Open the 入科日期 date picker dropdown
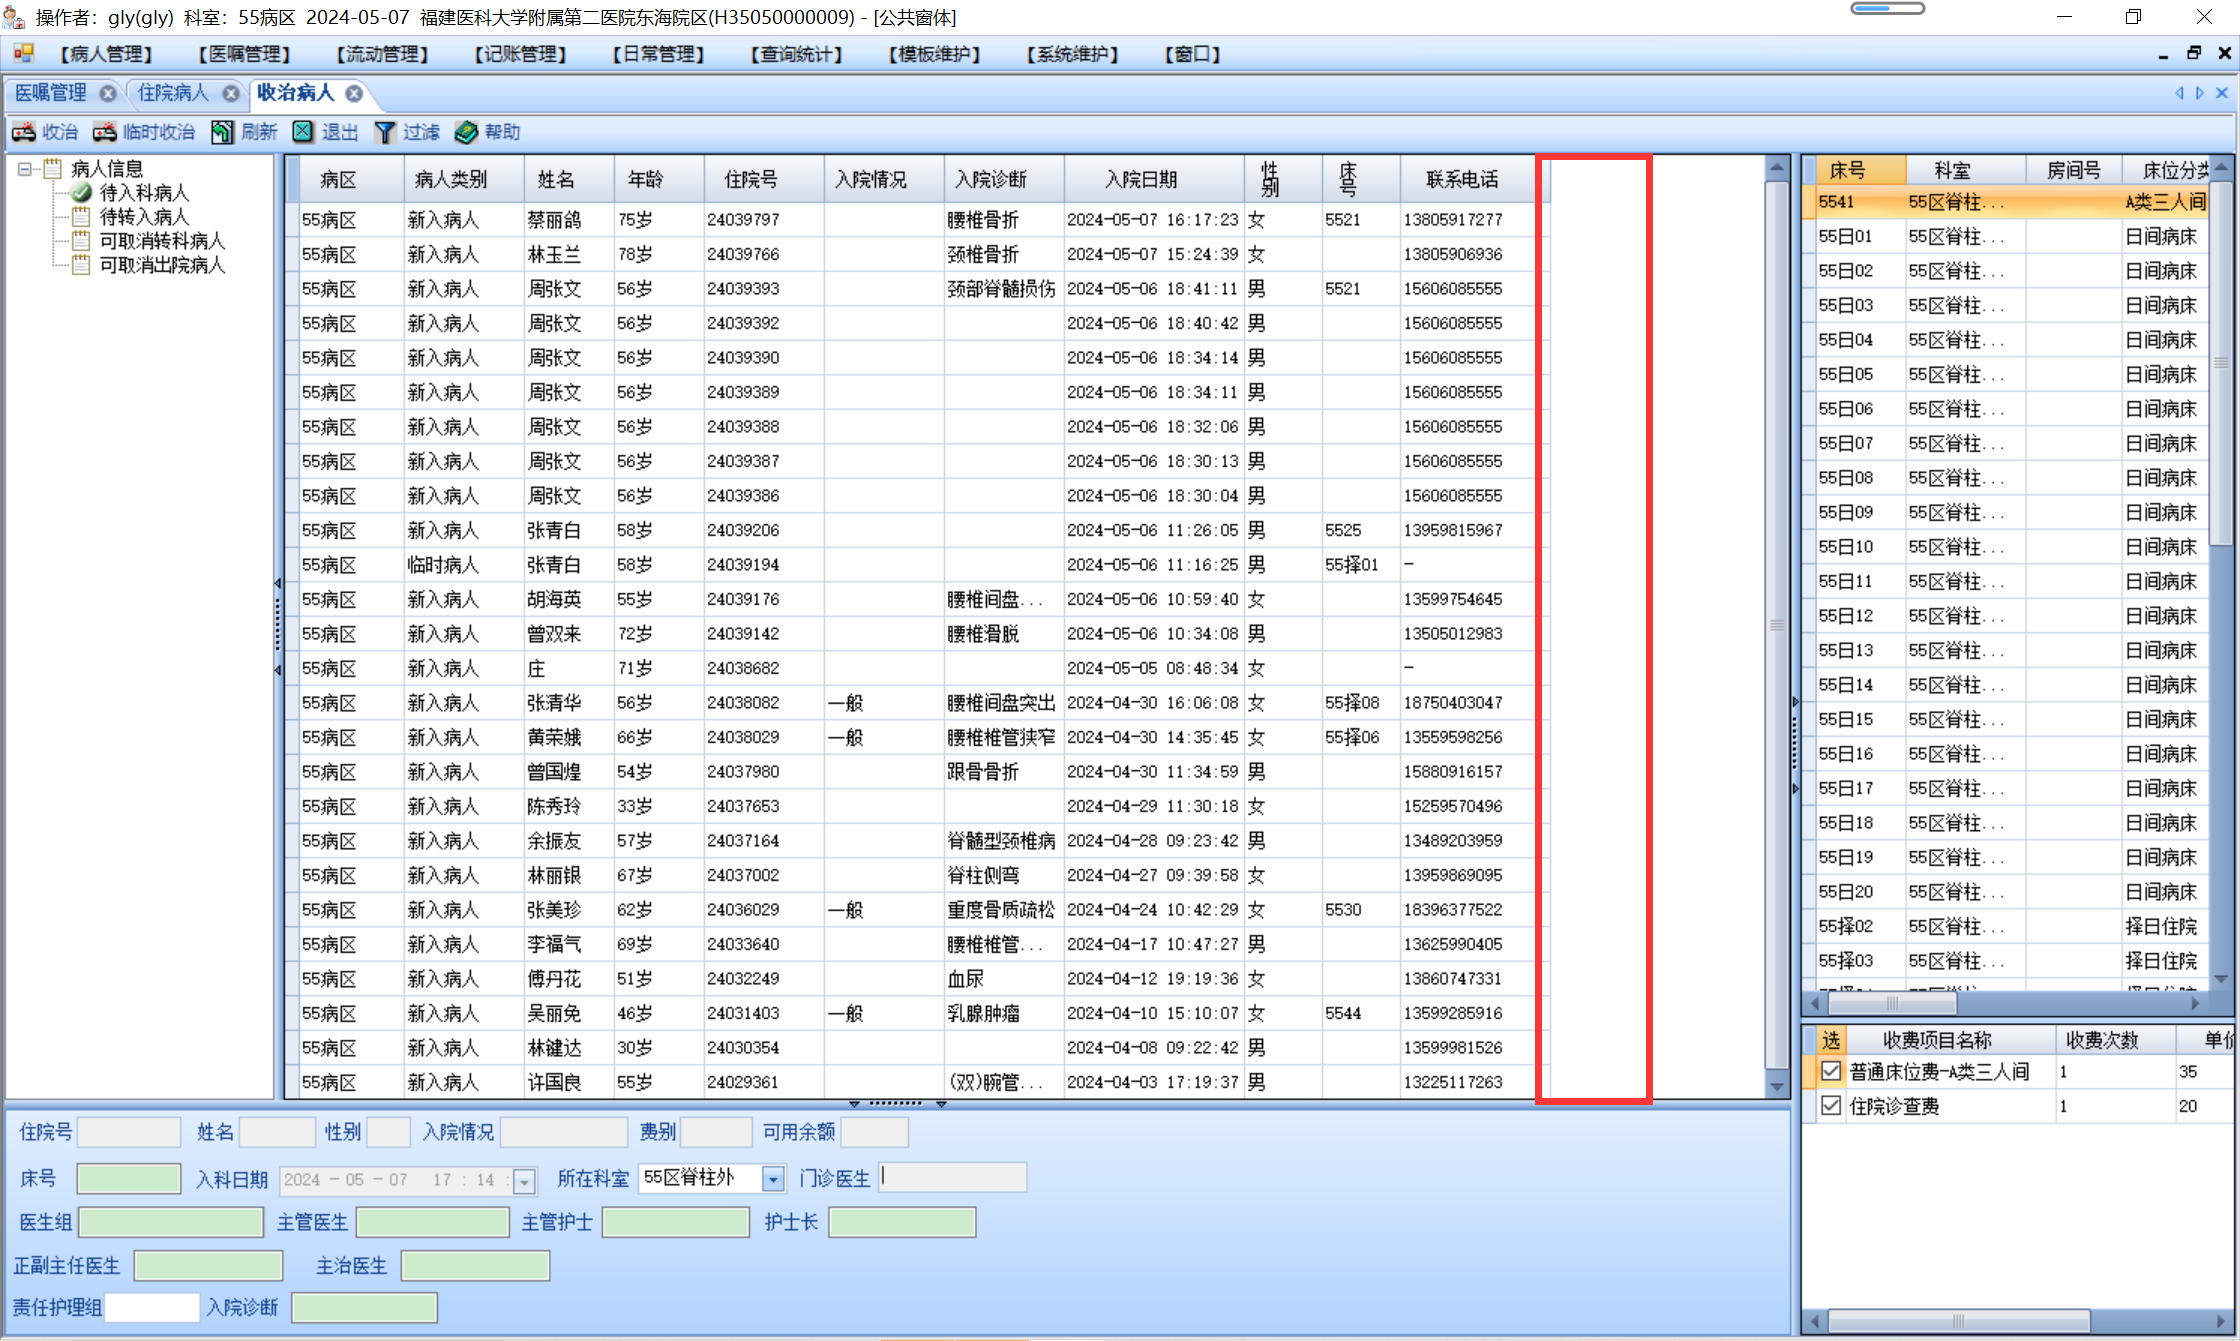The height and width of the screenshot is (1341, 2240). click(525, 1181)
